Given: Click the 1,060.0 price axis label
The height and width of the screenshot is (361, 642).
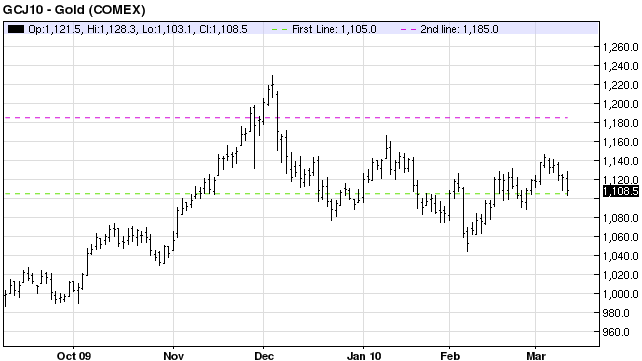Looking at the screenshot, I should click(621, 237).
